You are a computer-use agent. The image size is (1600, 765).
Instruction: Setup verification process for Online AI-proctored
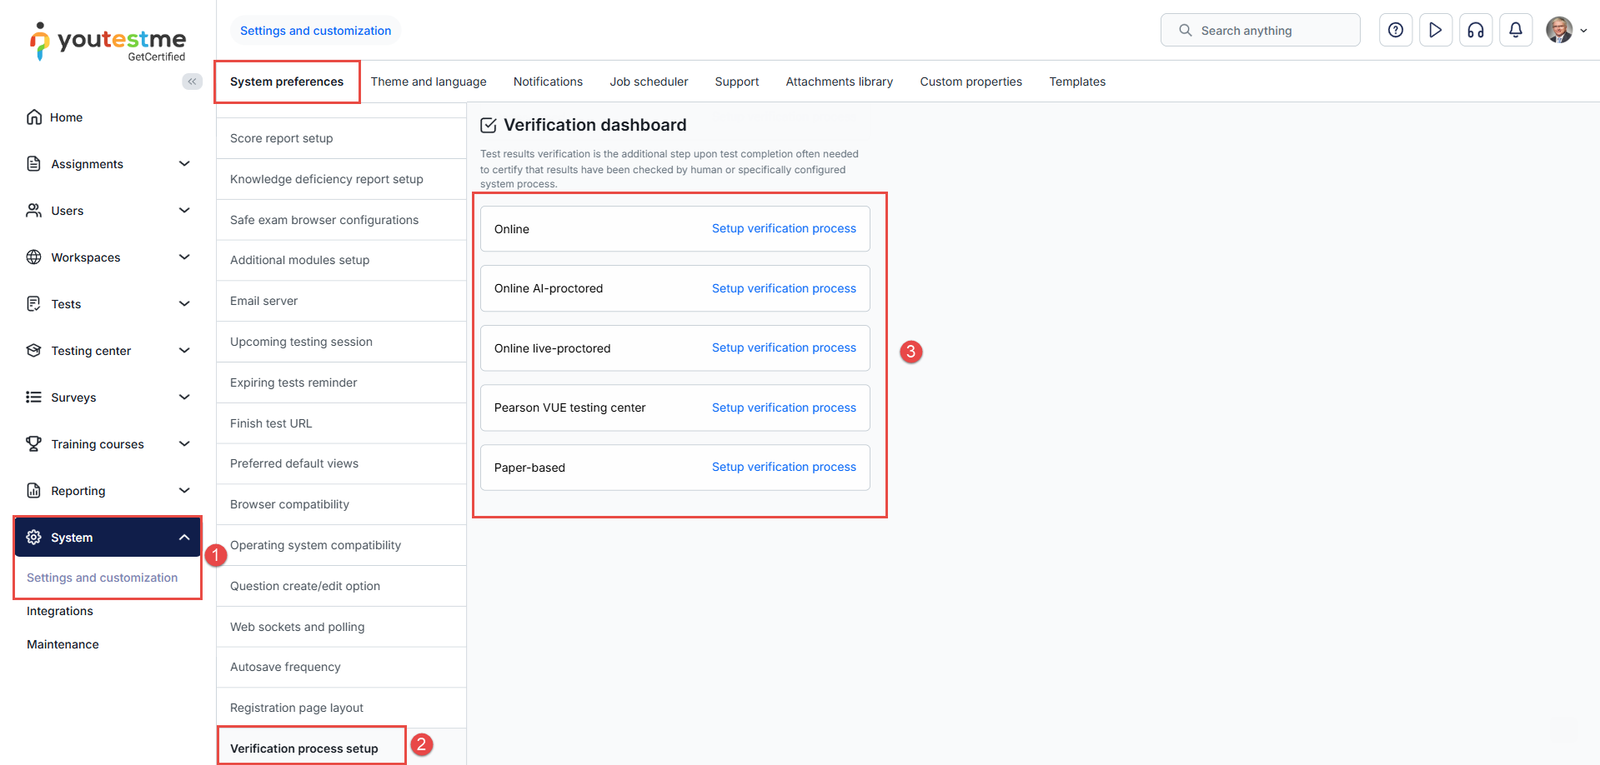pos(783,288)
